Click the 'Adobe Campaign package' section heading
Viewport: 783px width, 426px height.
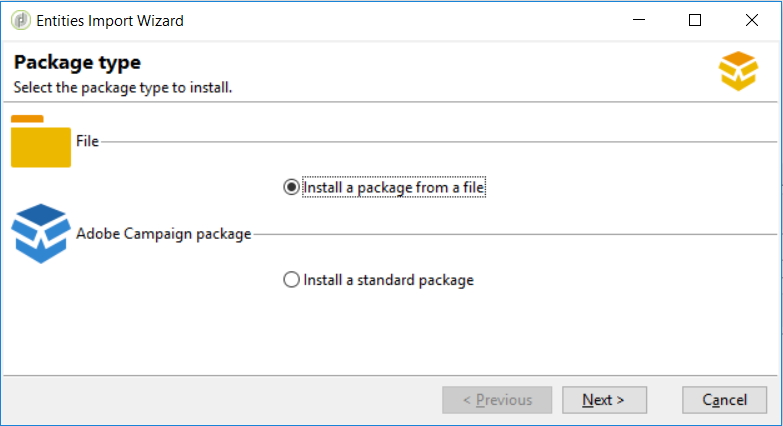pyautogui.click(x=164, y=234)
